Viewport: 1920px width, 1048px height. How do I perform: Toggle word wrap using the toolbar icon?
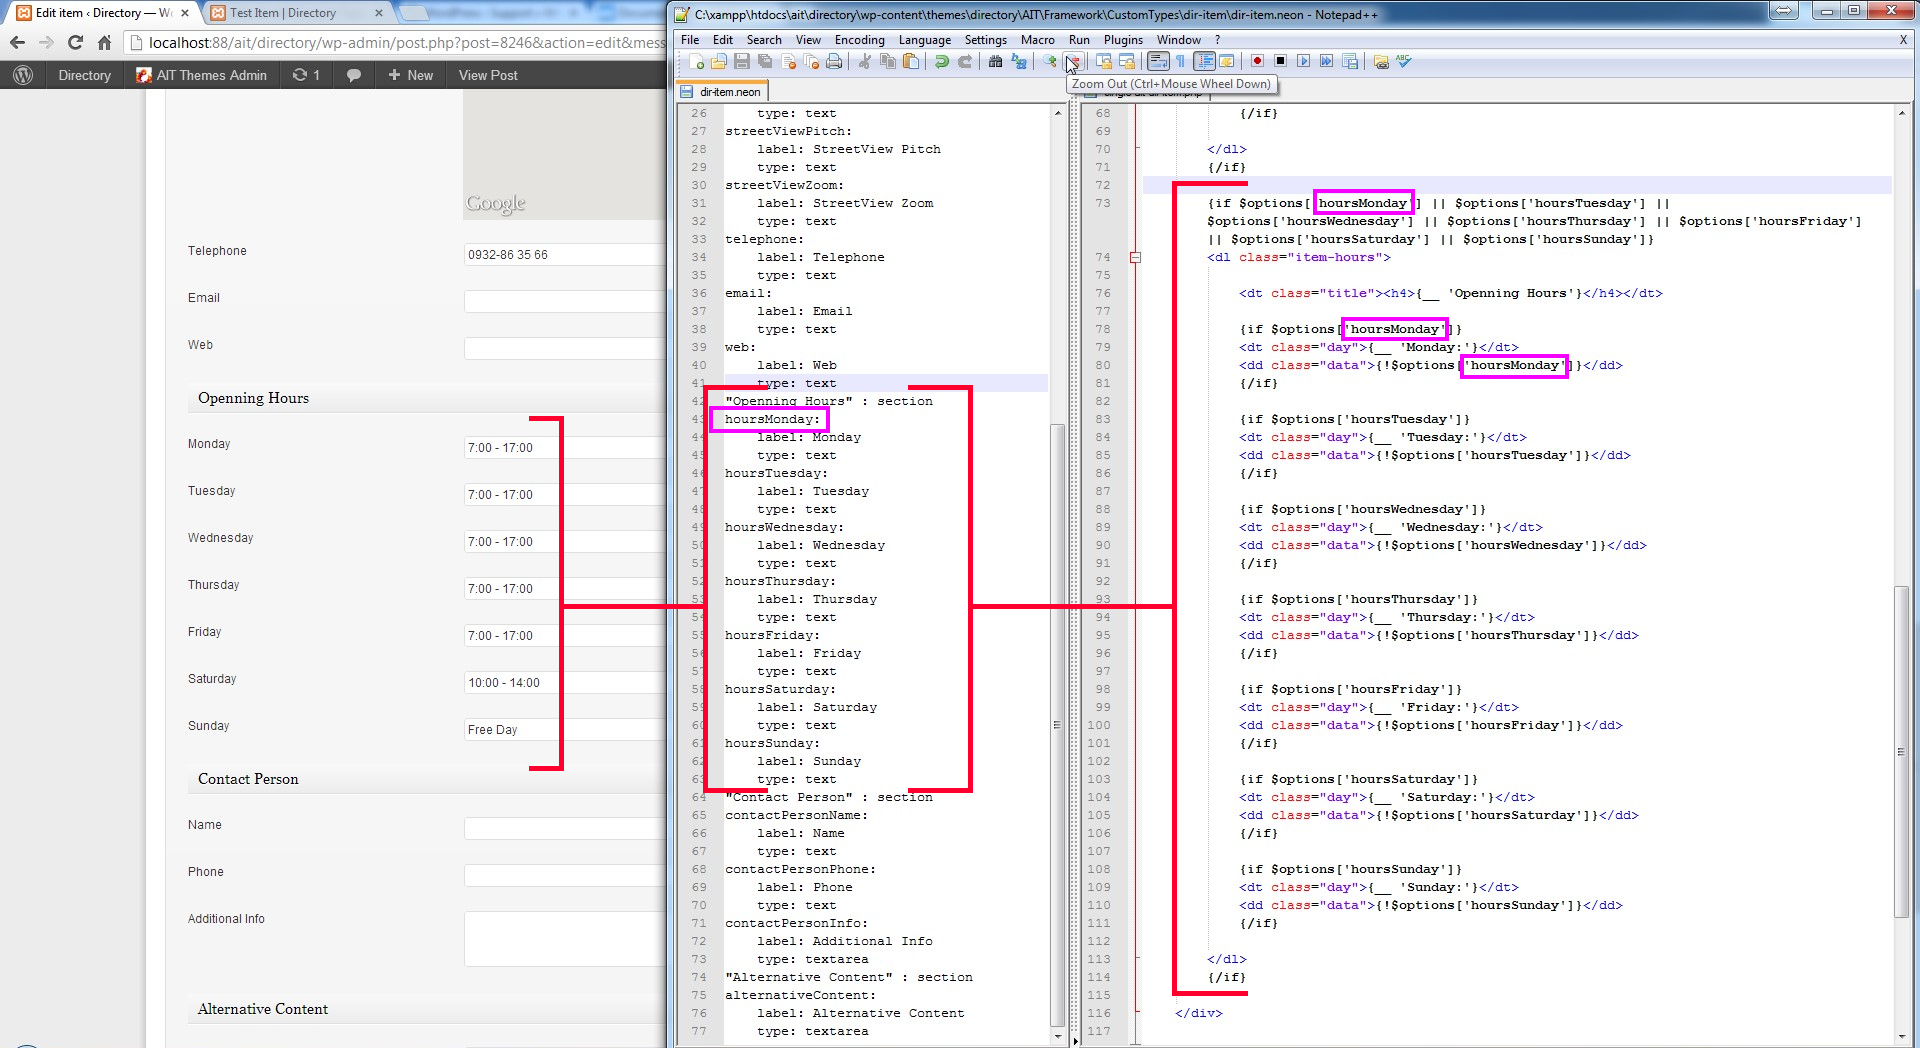(x=1156, y=61)
